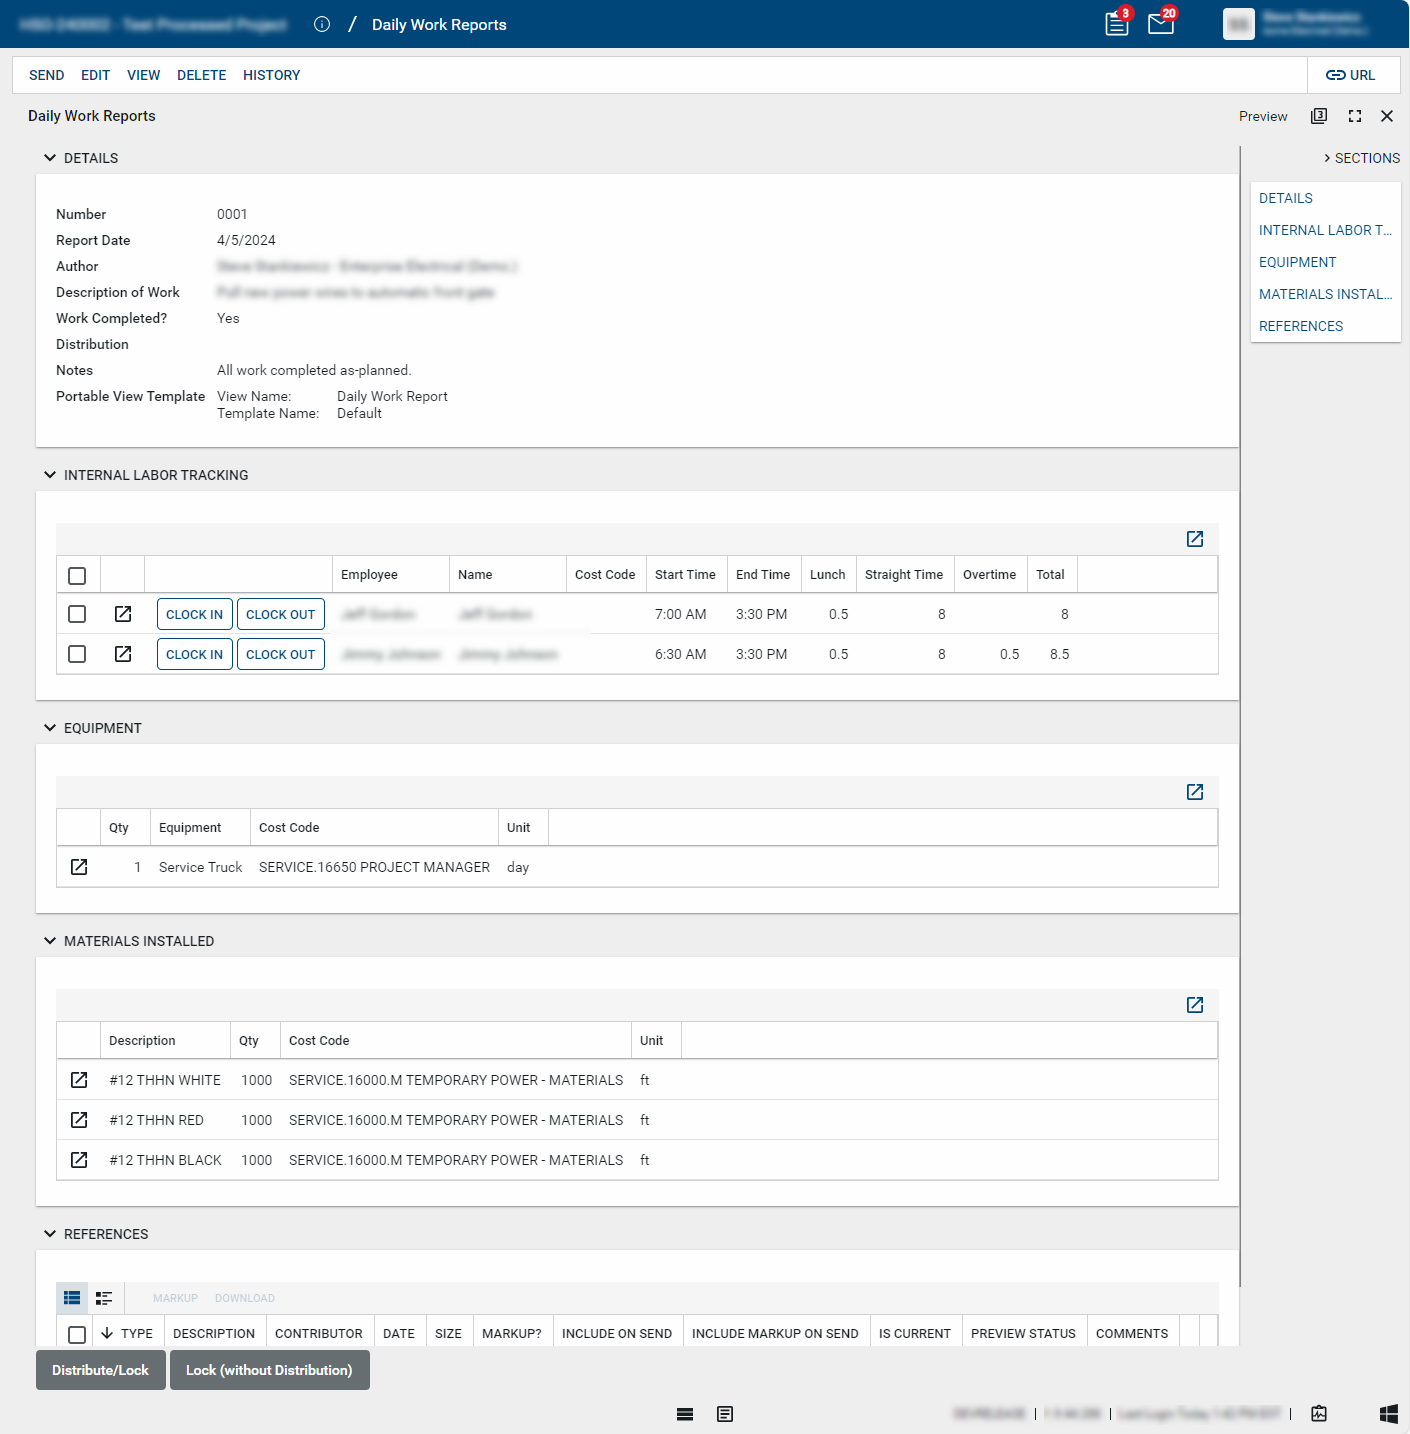Open Internal Labor Tracking grid in new window
The width and height of the screenshot is (1410, 1434).
tap(1195, 539)
